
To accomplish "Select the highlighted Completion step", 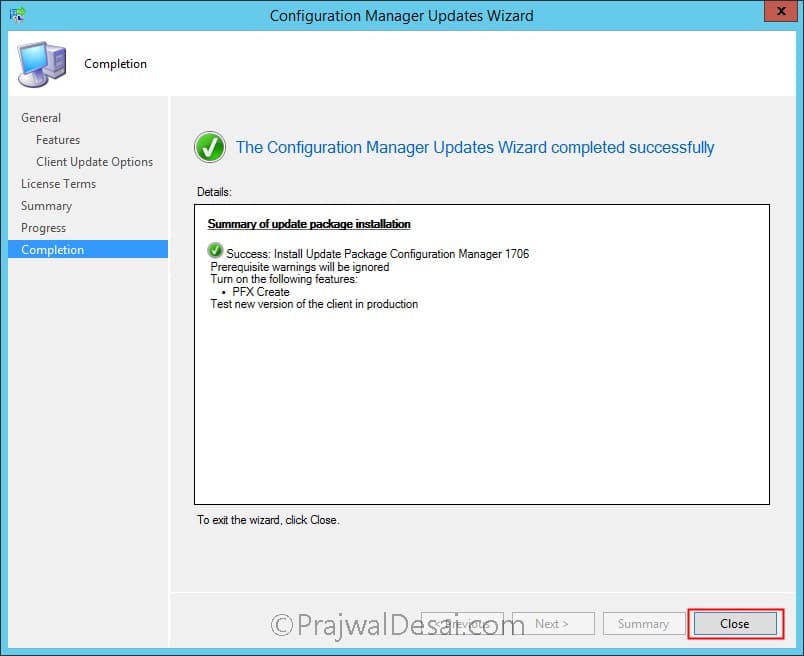I will point(88,249).
